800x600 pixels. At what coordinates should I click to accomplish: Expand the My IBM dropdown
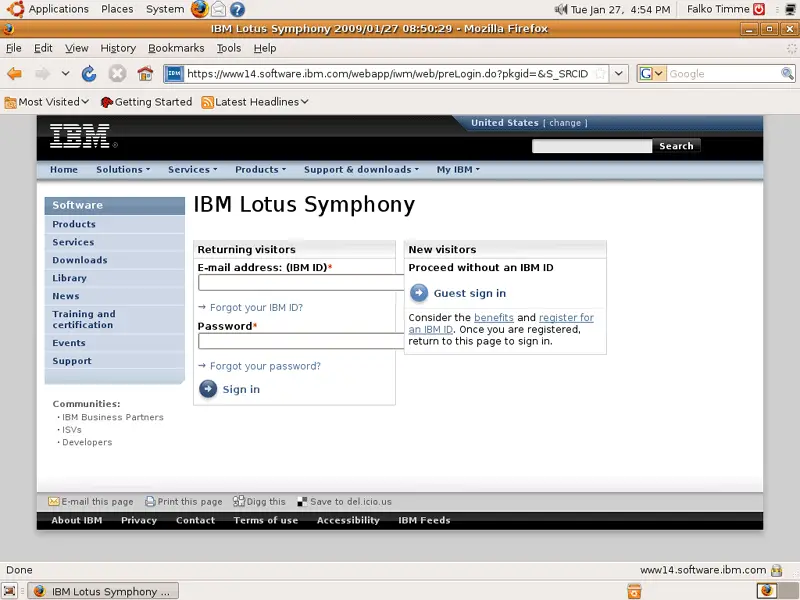tap(458, 169)
